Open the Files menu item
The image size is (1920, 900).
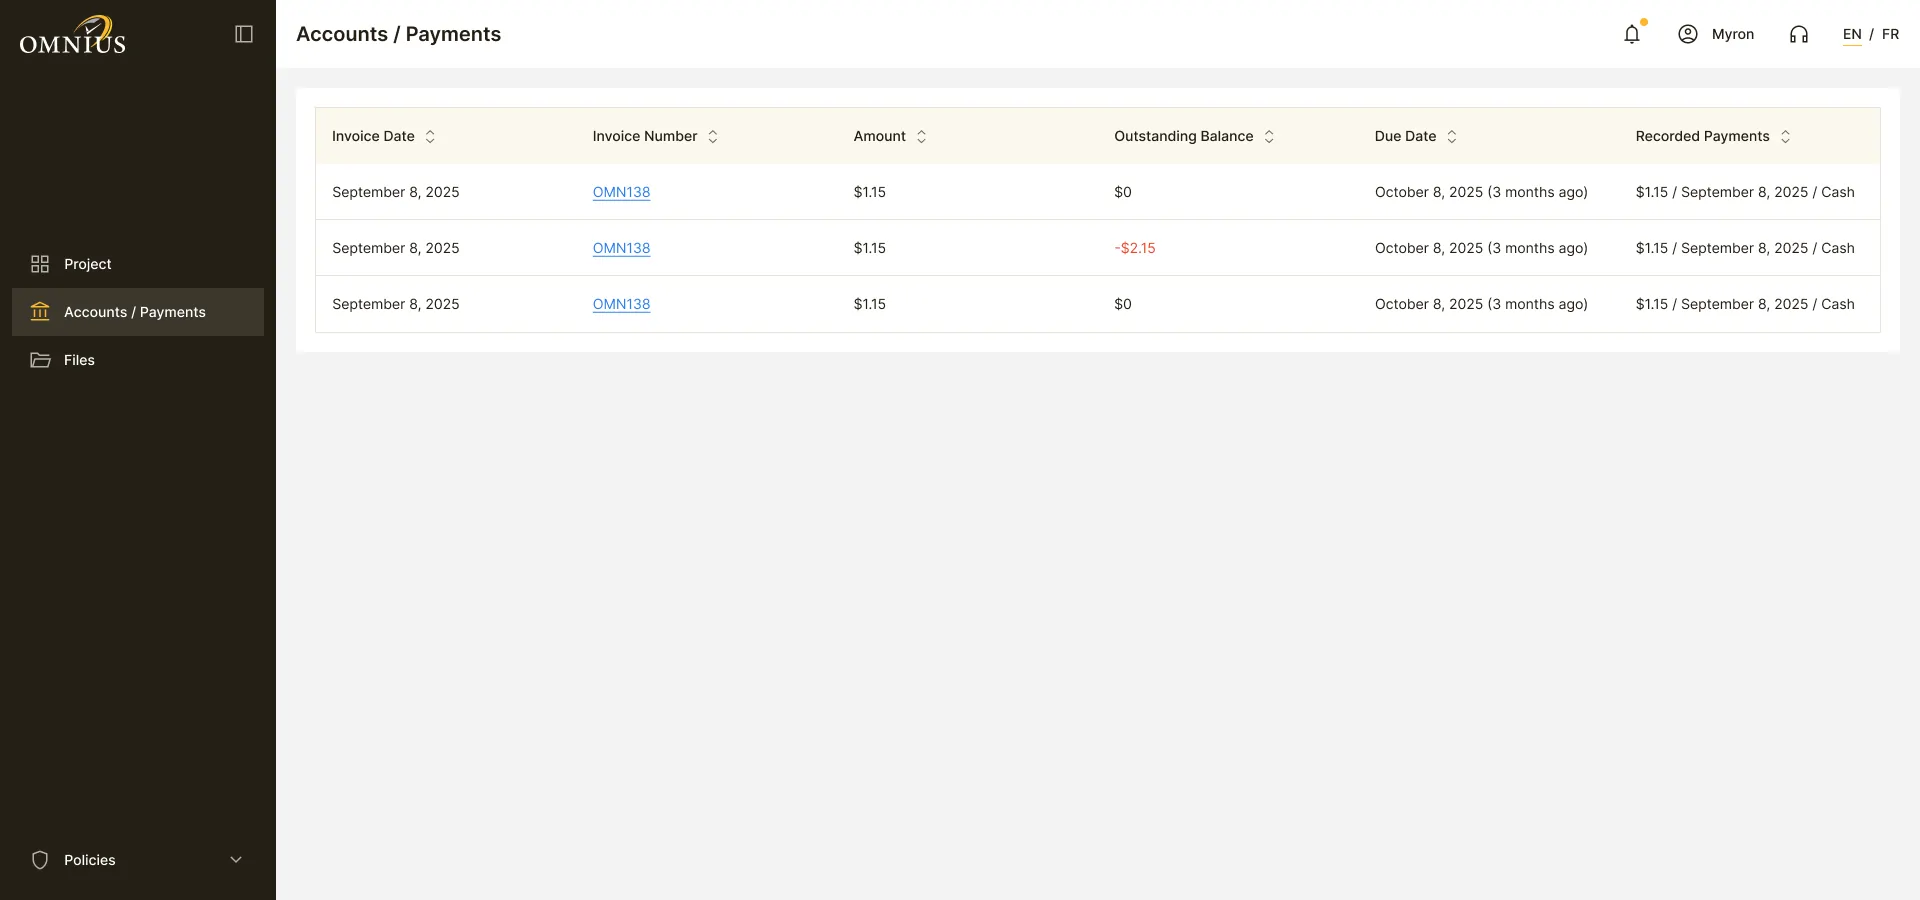point(138,360)
